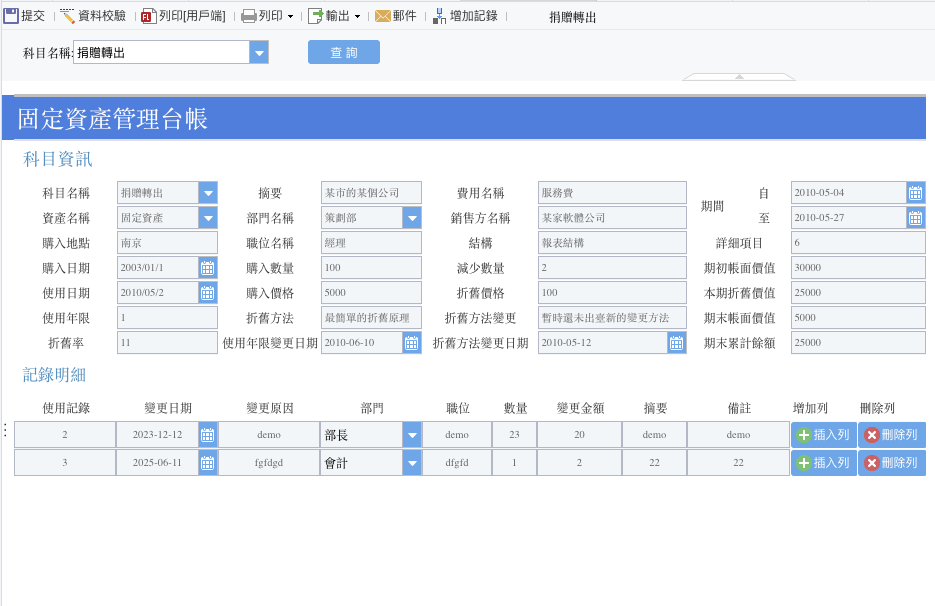The height and width of the screenshot is (606, 935).
Task: Open the calendar for the 2023-12-12 row
Action: point(208,435)
